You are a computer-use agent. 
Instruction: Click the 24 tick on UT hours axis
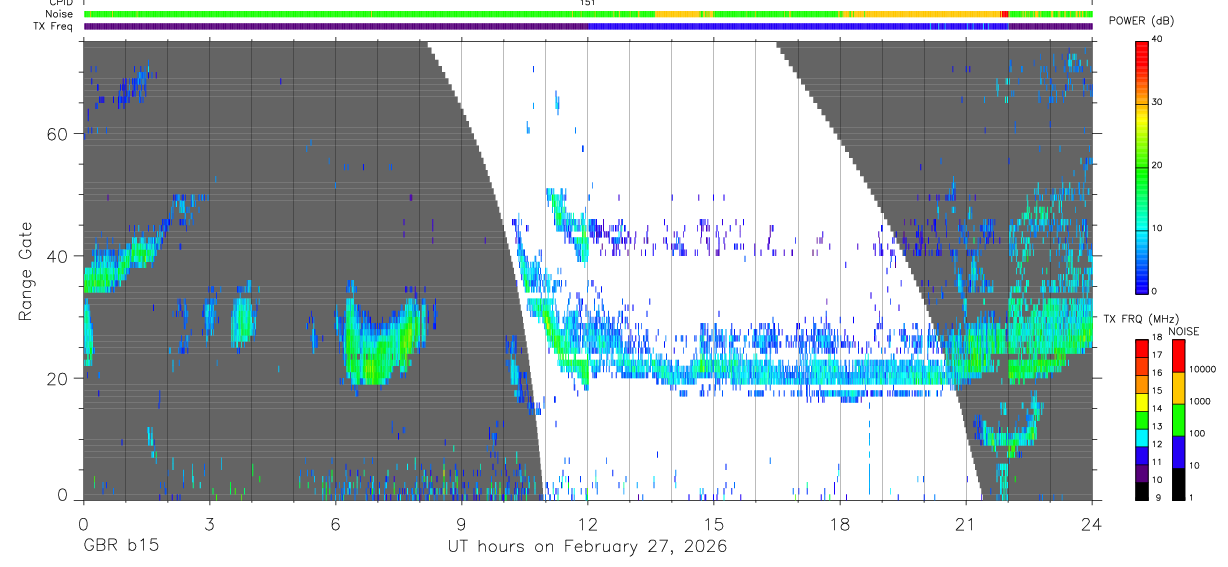pyautogui.click(x=1092, y=523)
